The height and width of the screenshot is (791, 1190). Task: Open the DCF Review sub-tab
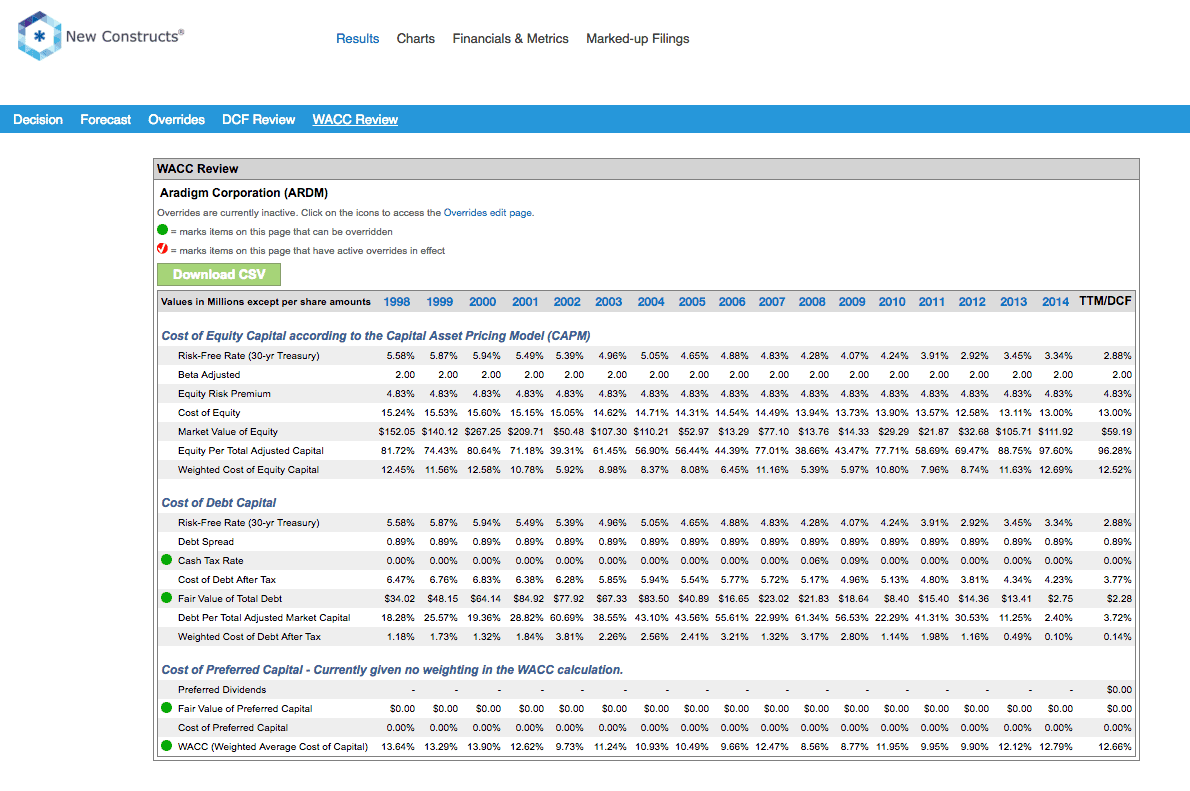259,120
